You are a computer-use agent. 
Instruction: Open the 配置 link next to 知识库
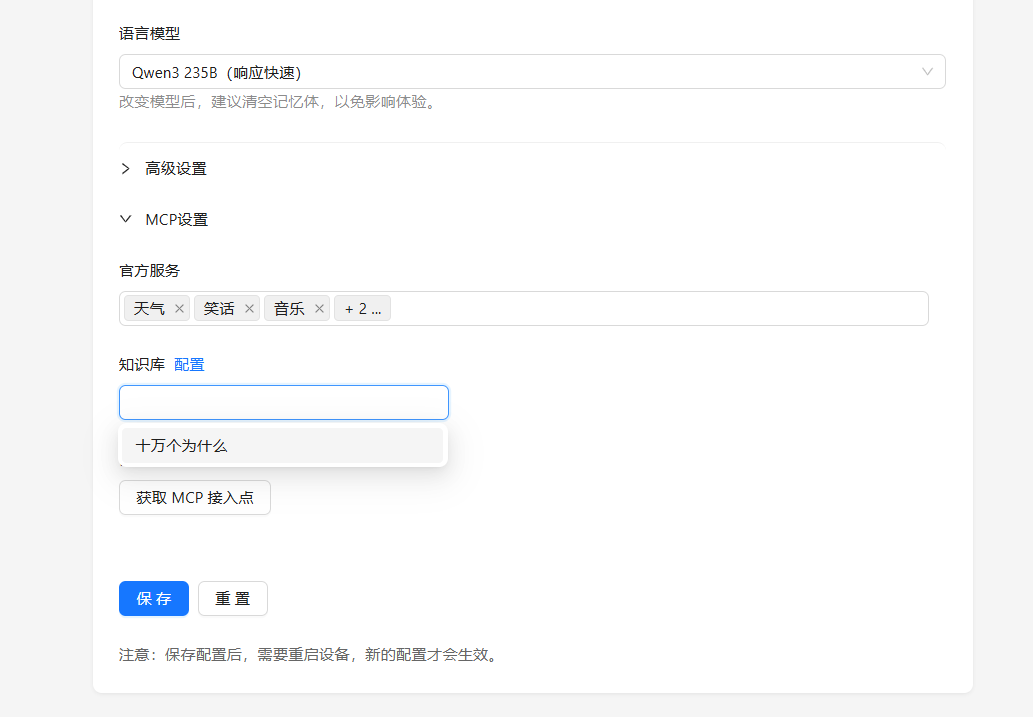[x=189, y=364]
